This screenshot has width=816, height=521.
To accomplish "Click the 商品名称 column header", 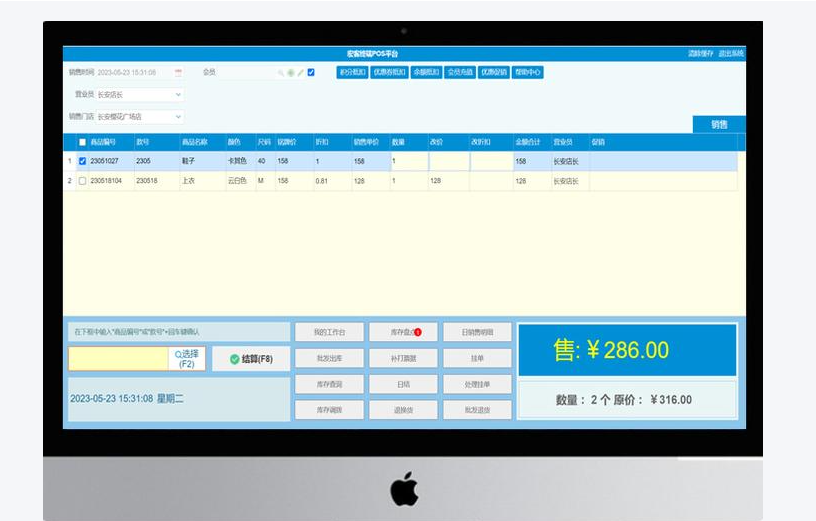I will 195,142.
